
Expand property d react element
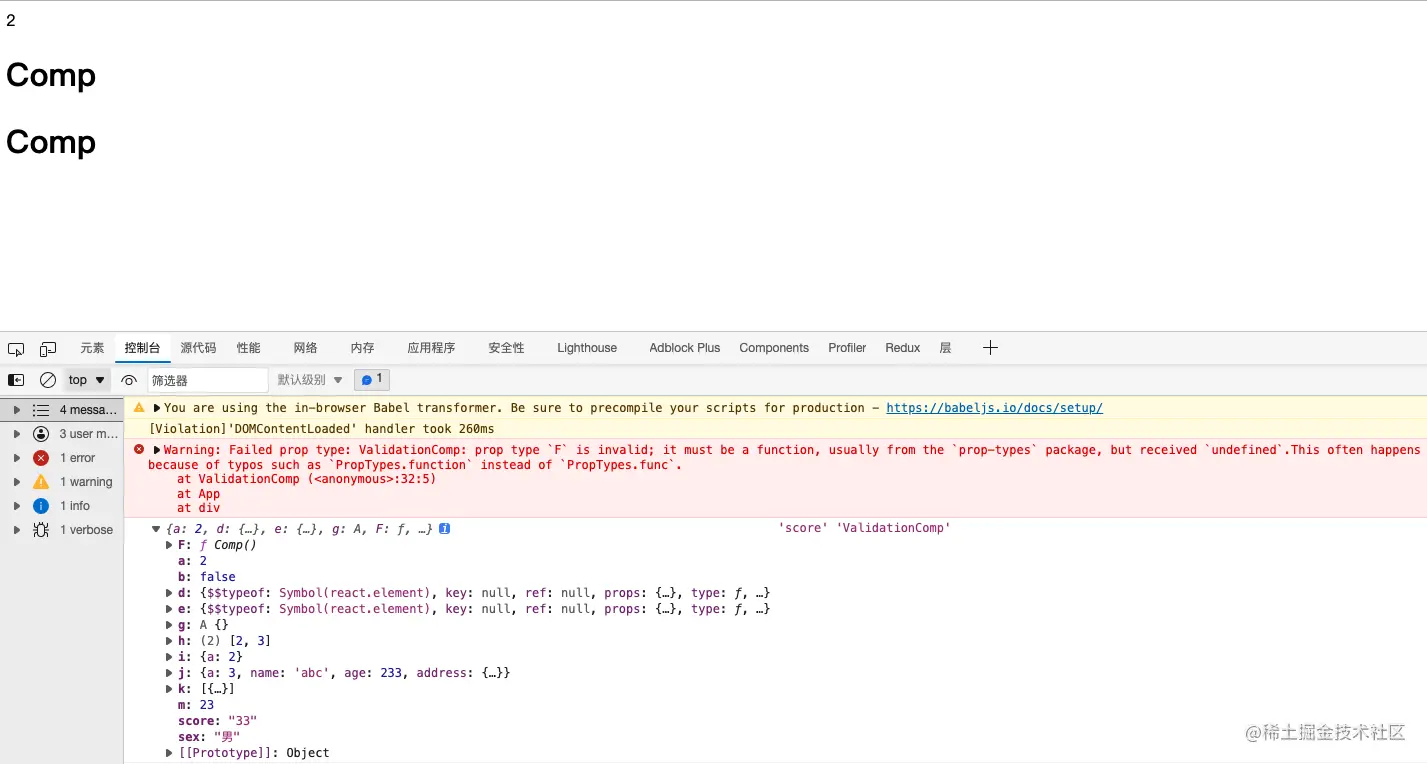[x=169, y=593]
